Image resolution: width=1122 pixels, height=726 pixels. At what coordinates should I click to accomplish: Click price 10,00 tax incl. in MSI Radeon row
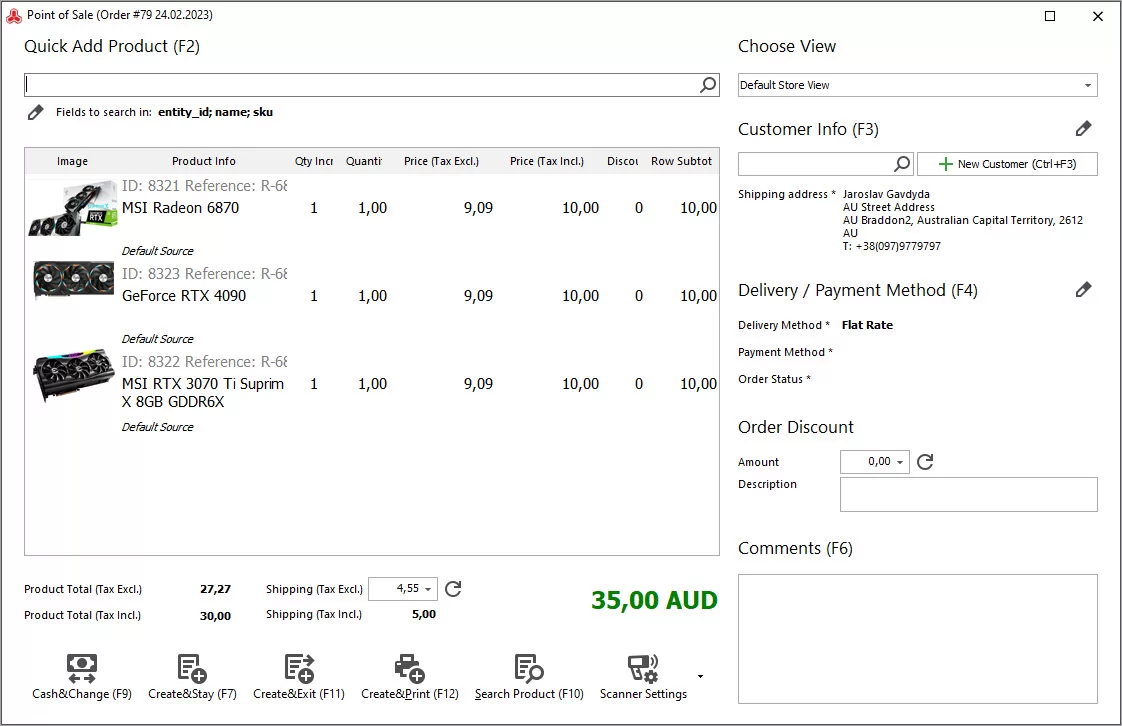580,207
